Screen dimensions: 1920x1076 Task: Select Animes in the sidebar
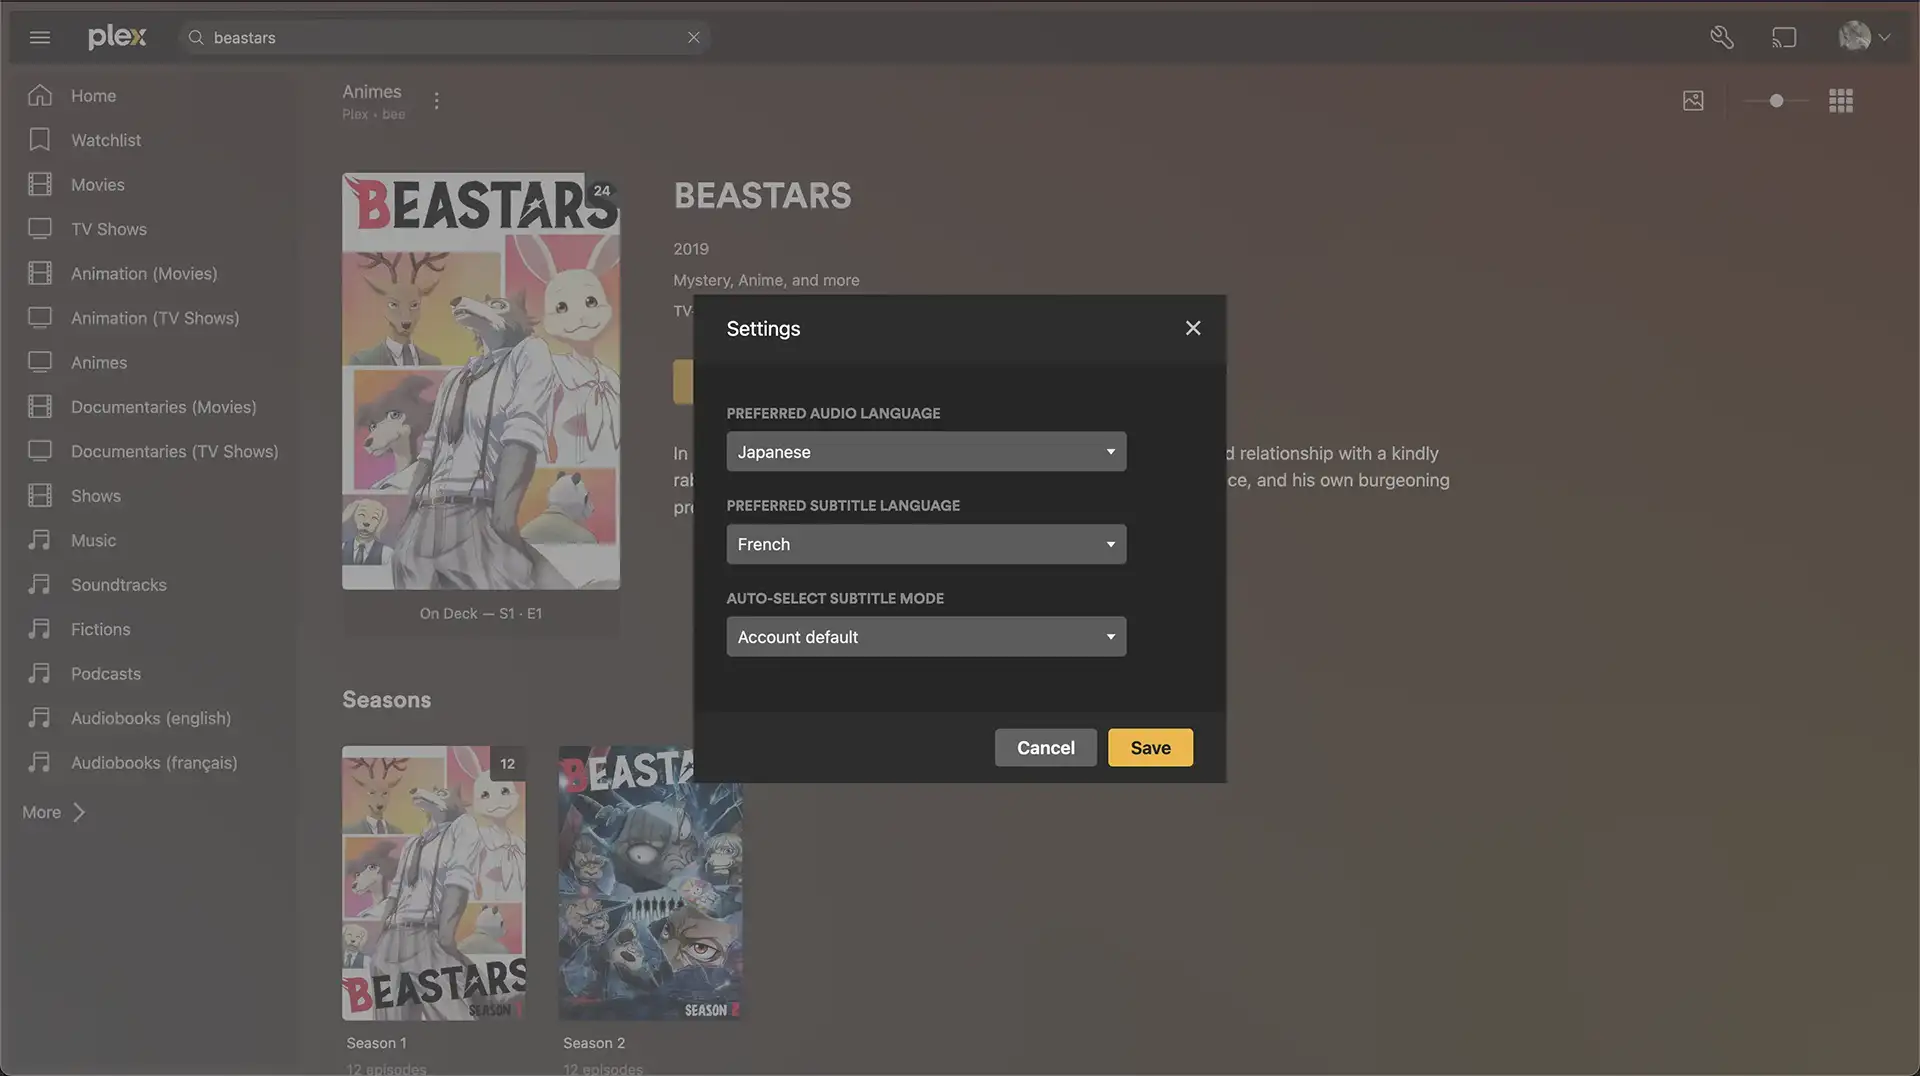(x=98, y=362)
